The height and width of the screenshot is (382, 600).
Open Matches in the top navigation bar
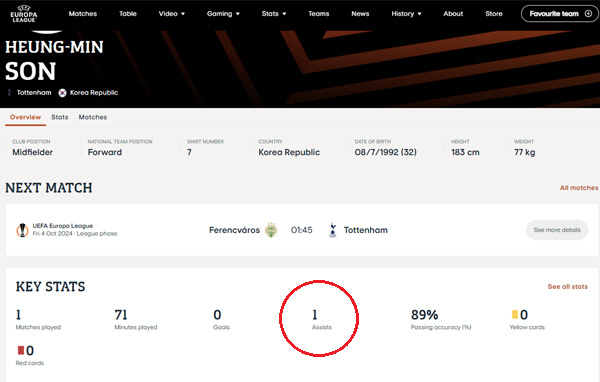pos(83,14)
